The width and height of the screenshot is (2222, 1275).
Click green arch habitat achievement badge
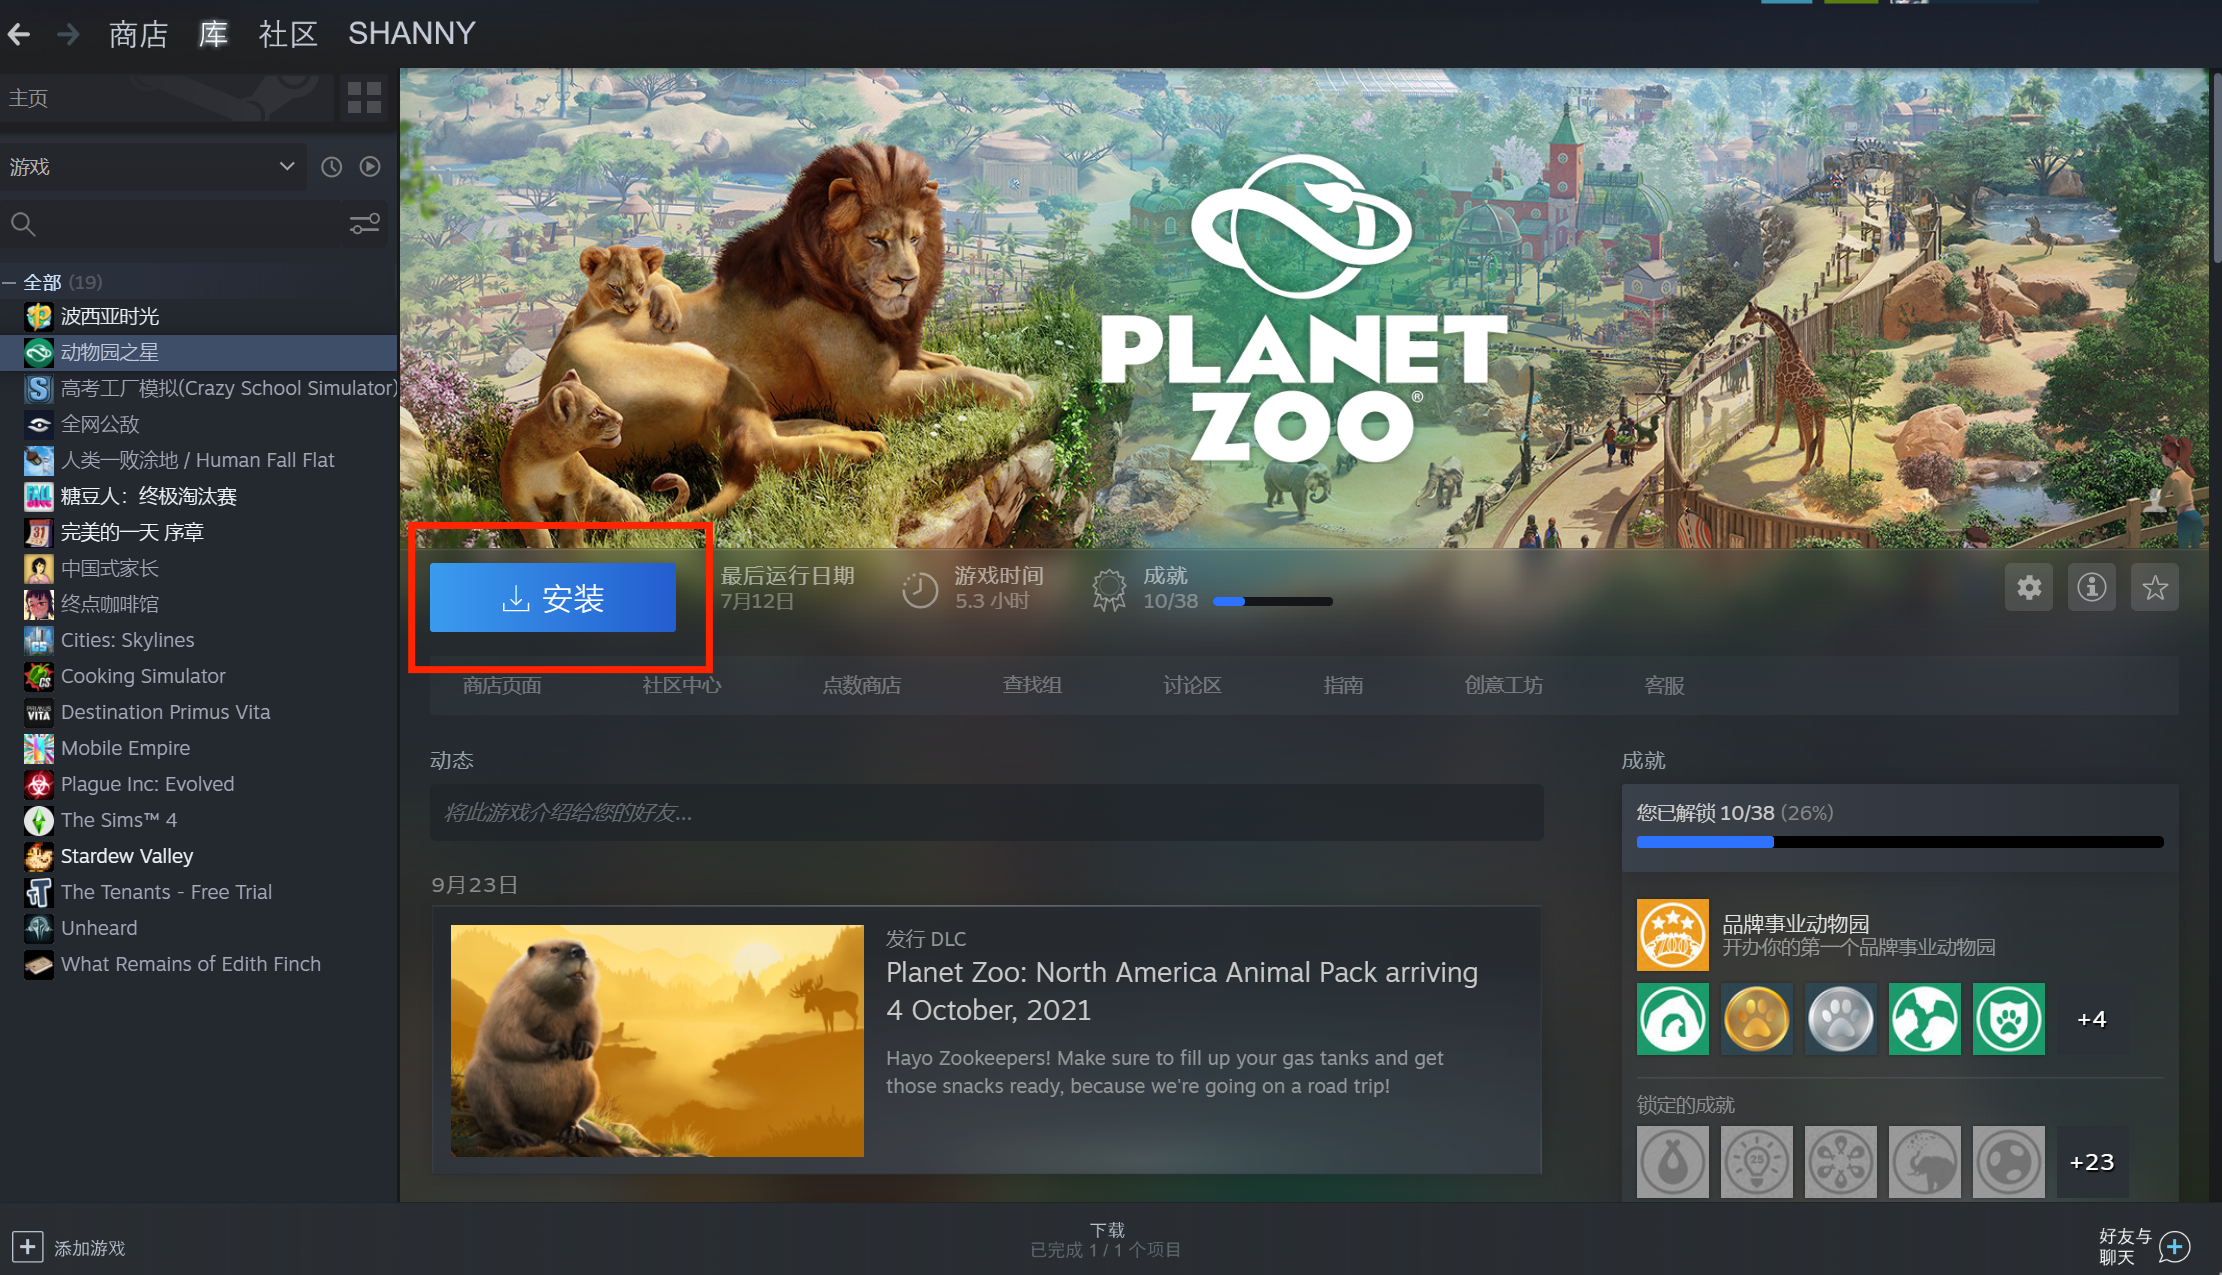(x=1673, y=1019)
